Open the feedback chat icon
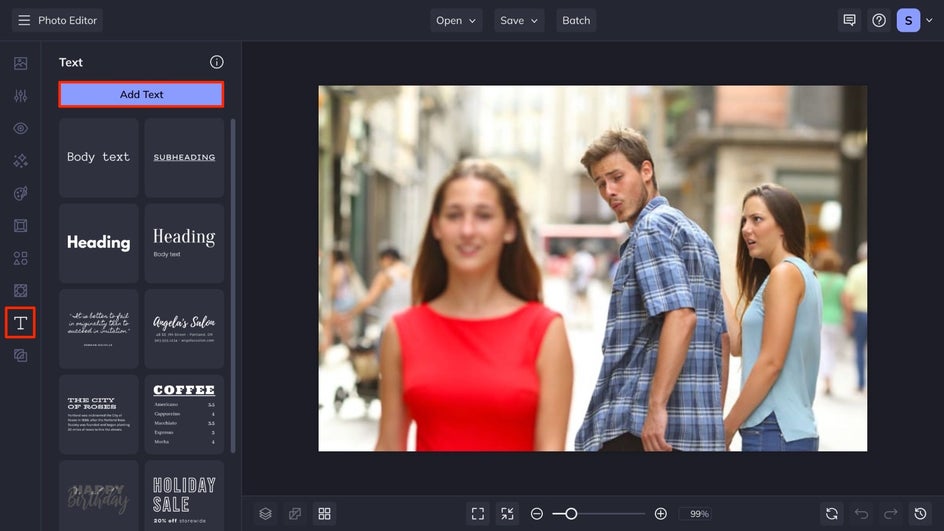This screenshot has height=531, width=944. pos(849,20)
